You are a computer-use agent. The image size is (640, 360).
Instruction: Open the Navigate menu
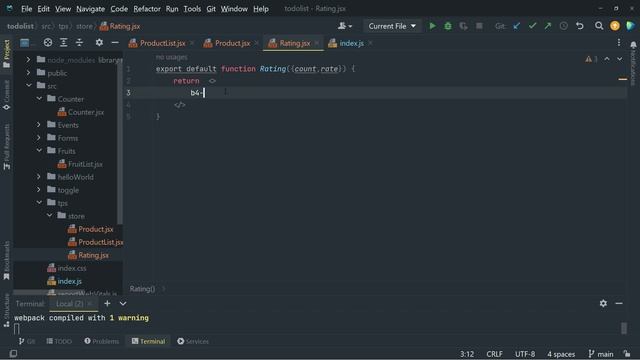coord(90,9)
